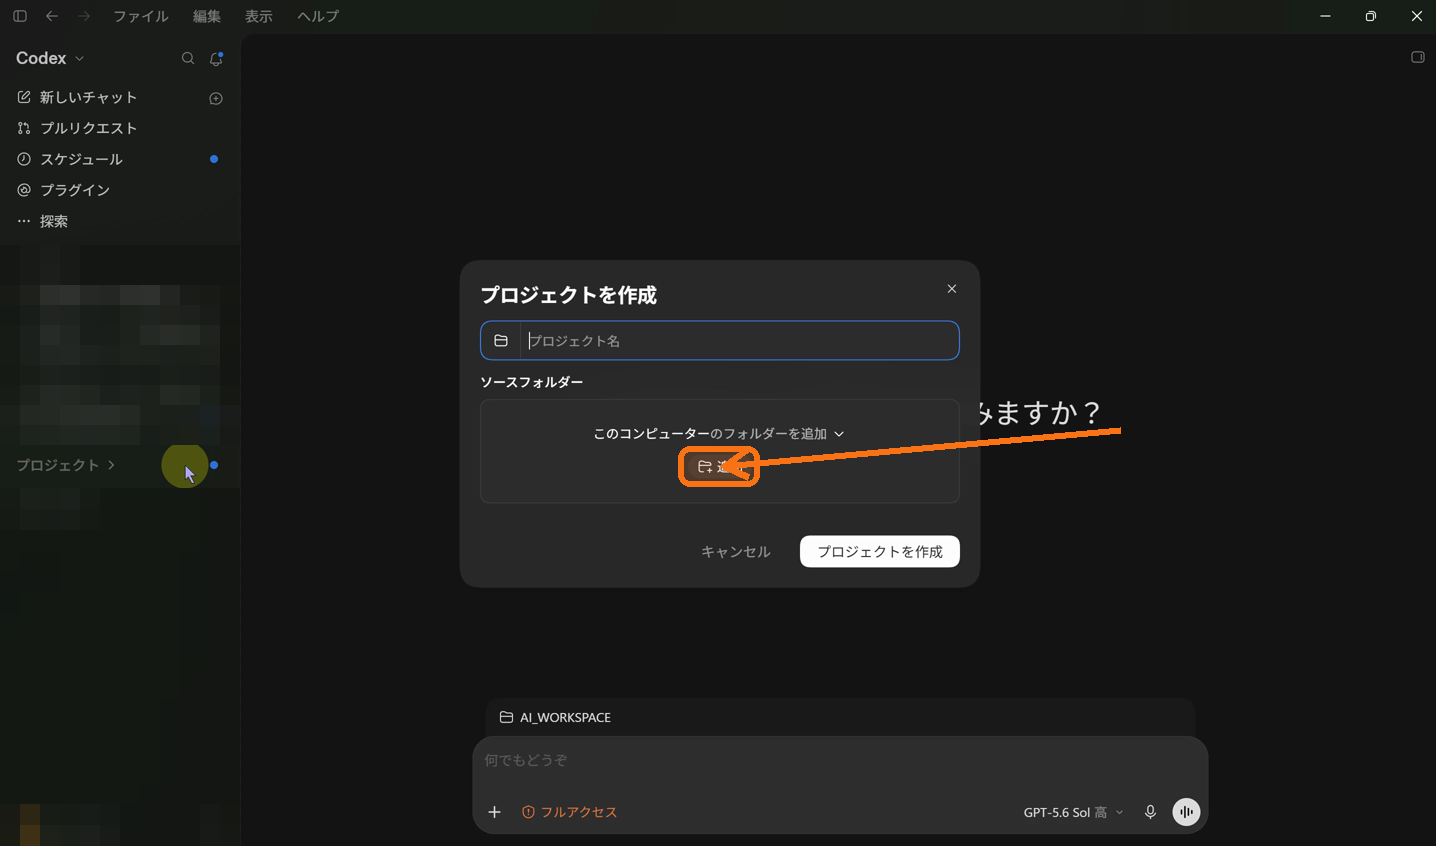Select the AI_WORKSPACE folder chip
This screenshot has height=846, width=1436.
[555, 717]
